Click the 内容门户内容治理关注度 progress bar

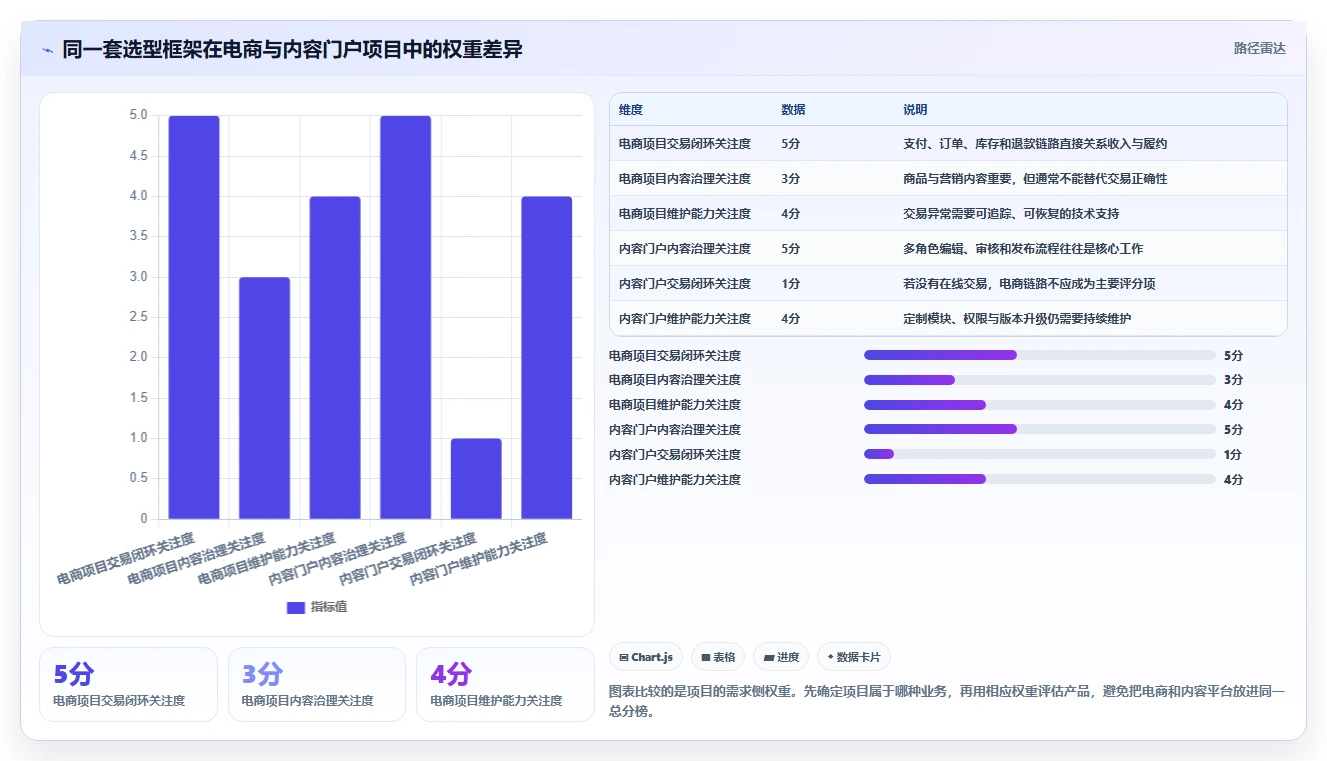coord(1040,430)
